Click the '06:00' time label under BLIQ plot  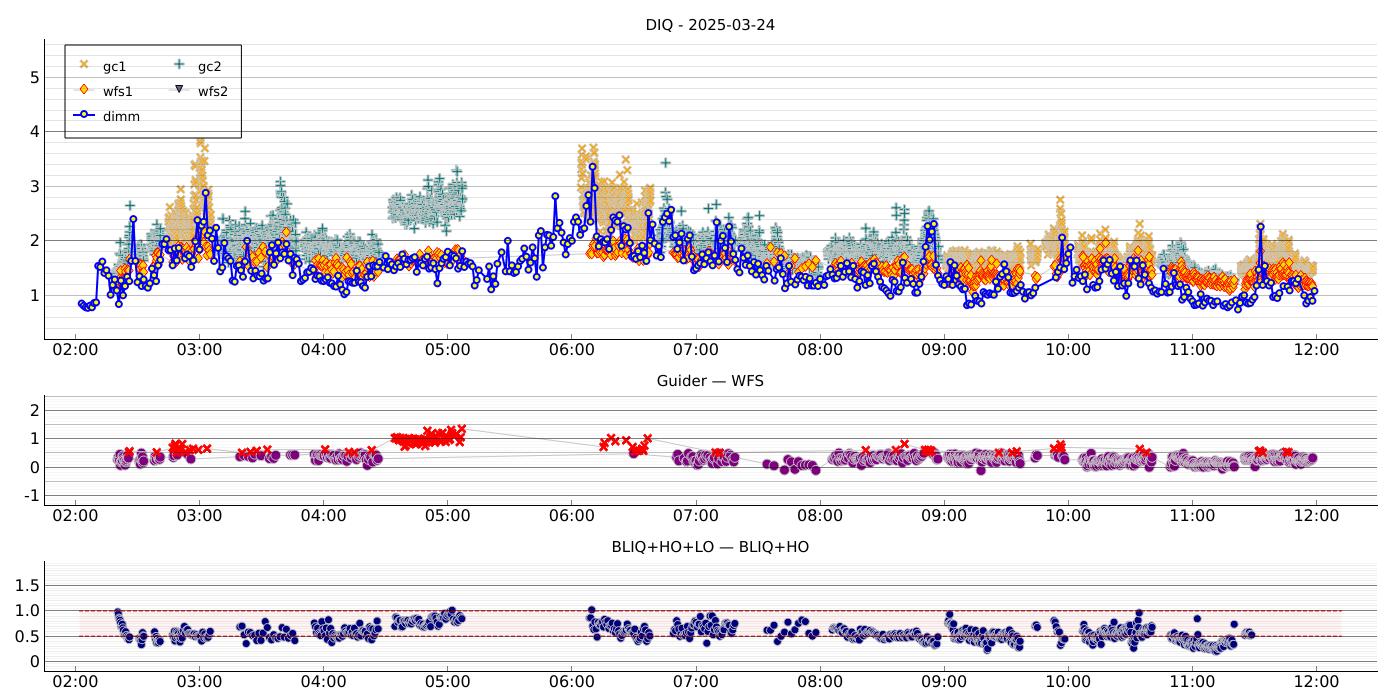[571, 682]
